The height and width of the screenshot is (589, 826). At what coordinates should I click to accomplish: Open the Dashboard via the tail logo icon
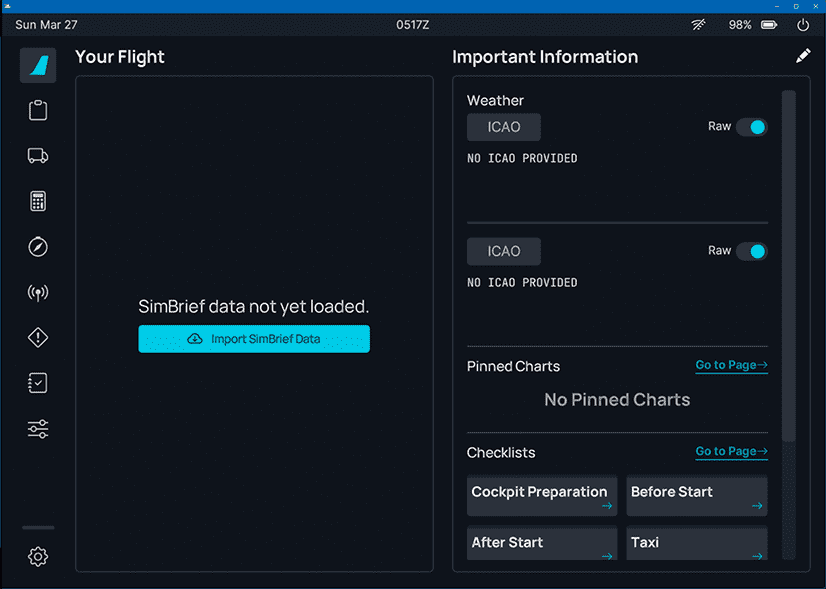(x=38, y=65)
